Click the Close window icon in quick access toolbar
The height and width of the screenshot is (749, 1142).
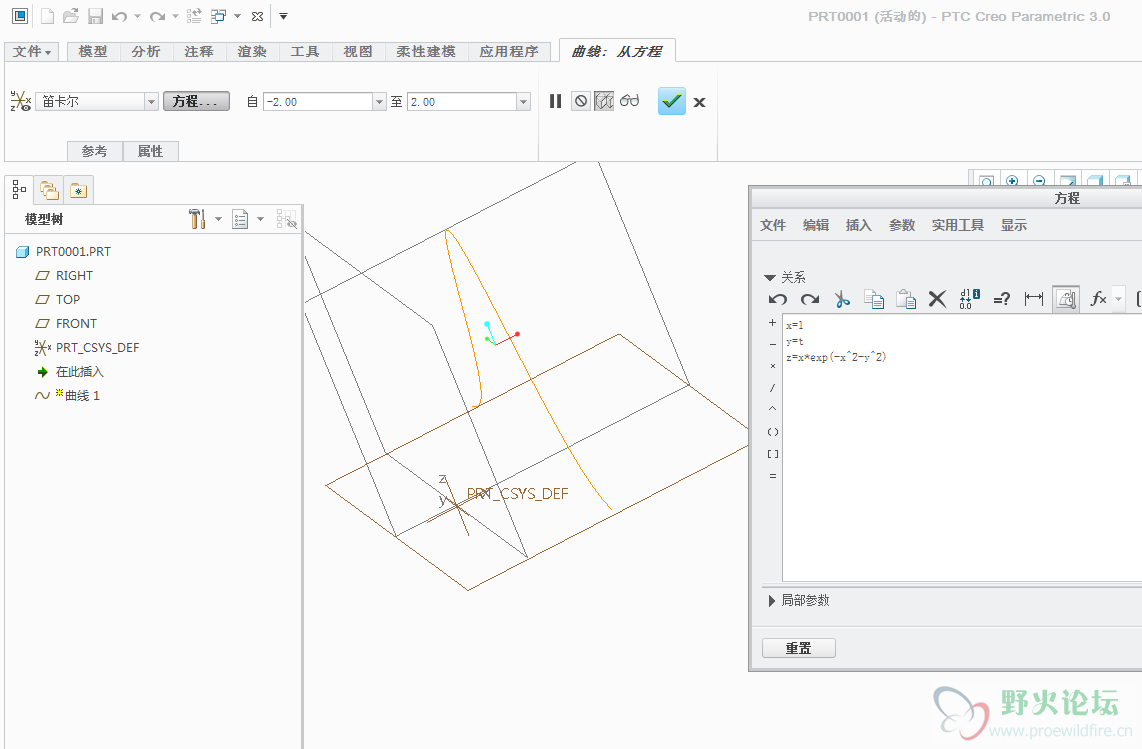click(x=257, y=16)
